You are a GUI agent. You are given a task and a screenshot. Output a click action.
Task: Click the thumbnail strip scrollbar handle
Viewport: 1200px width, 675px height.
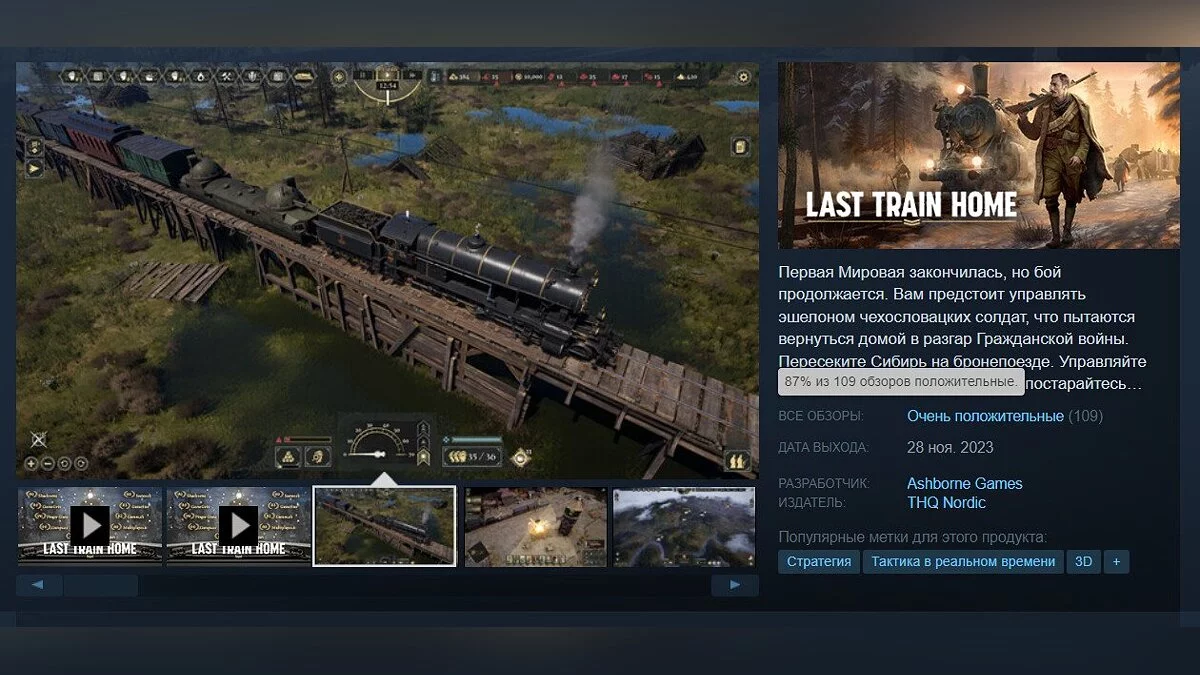point(101,585)
